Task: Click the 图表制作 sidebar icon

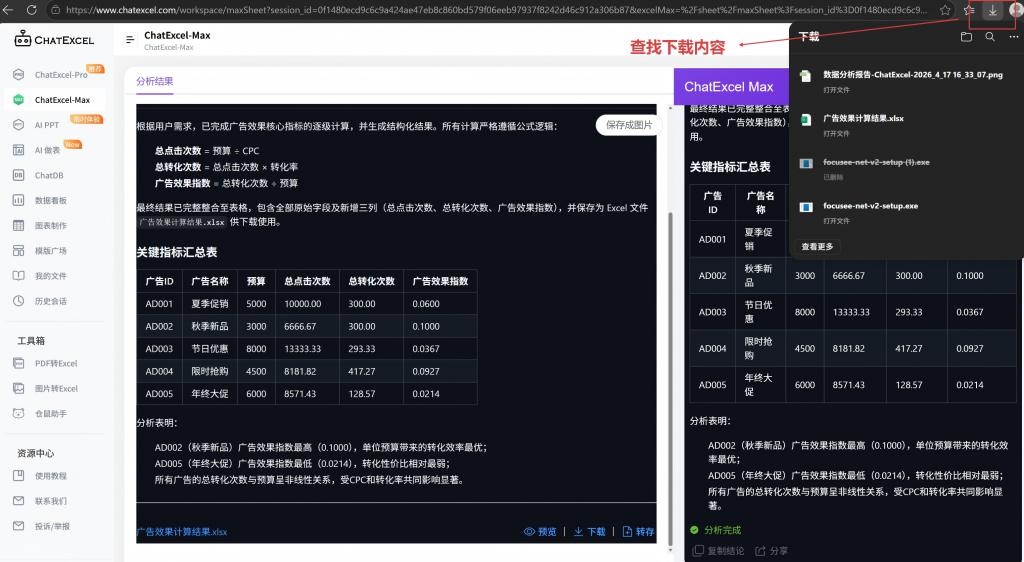Action: coord(19,225)
